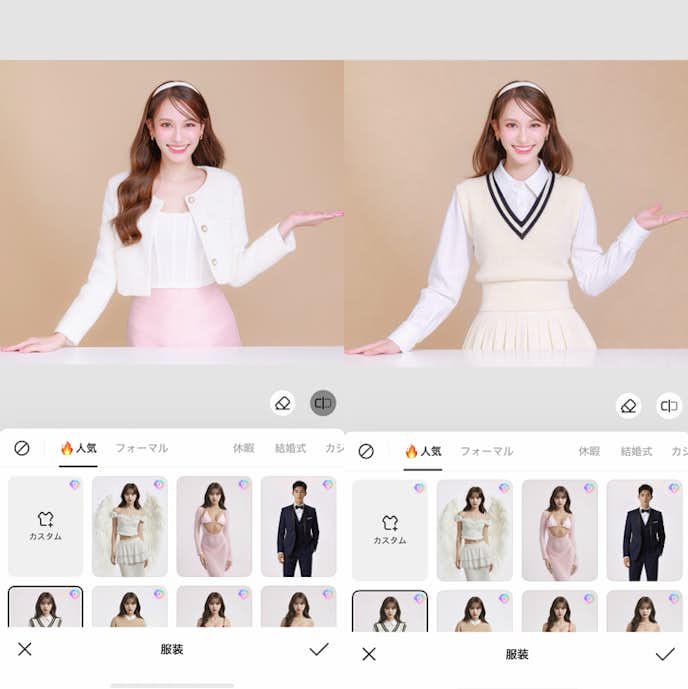Select 休暇 tab in left panel
Image resolution: width=688 pixels, height=689 pixels.
(x=244, y=448)
